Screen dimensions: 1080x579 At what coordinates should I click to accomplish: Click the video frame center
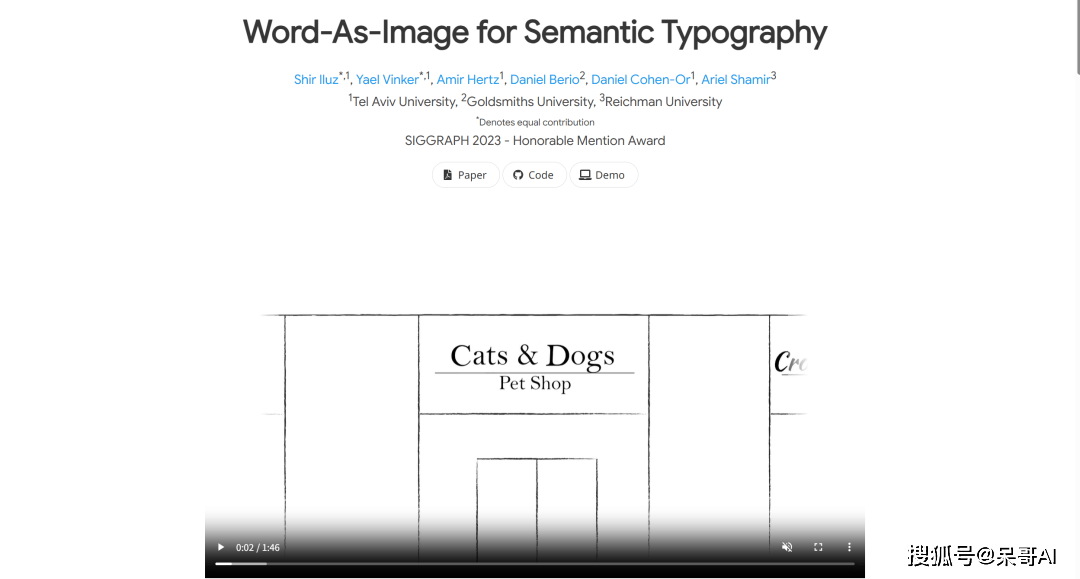click(534, 400)
